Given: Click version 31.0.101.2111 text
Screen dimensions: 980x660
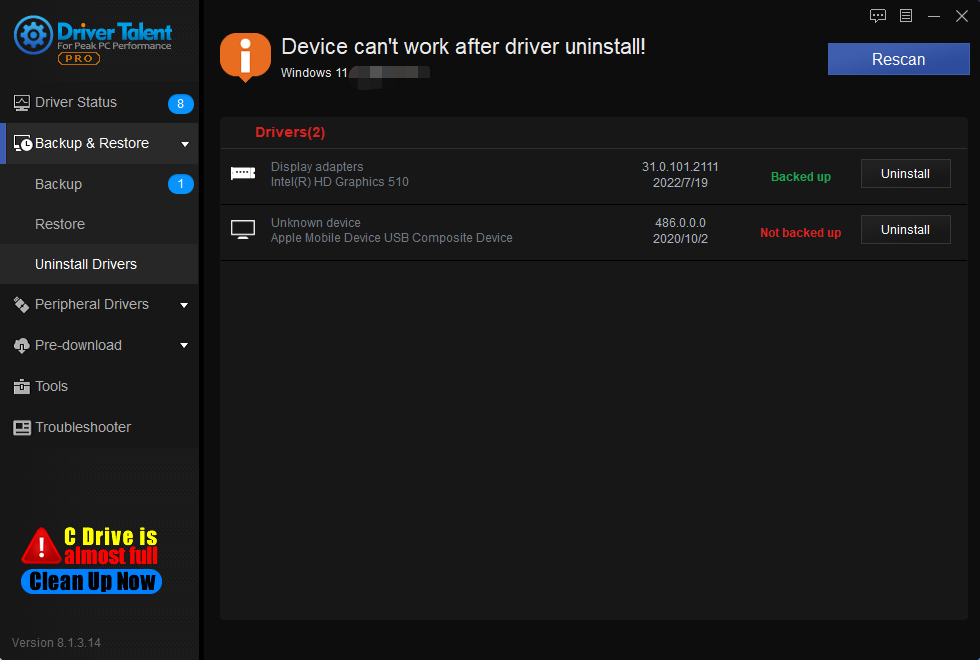Looking at the screenshot, I should 680,167.
